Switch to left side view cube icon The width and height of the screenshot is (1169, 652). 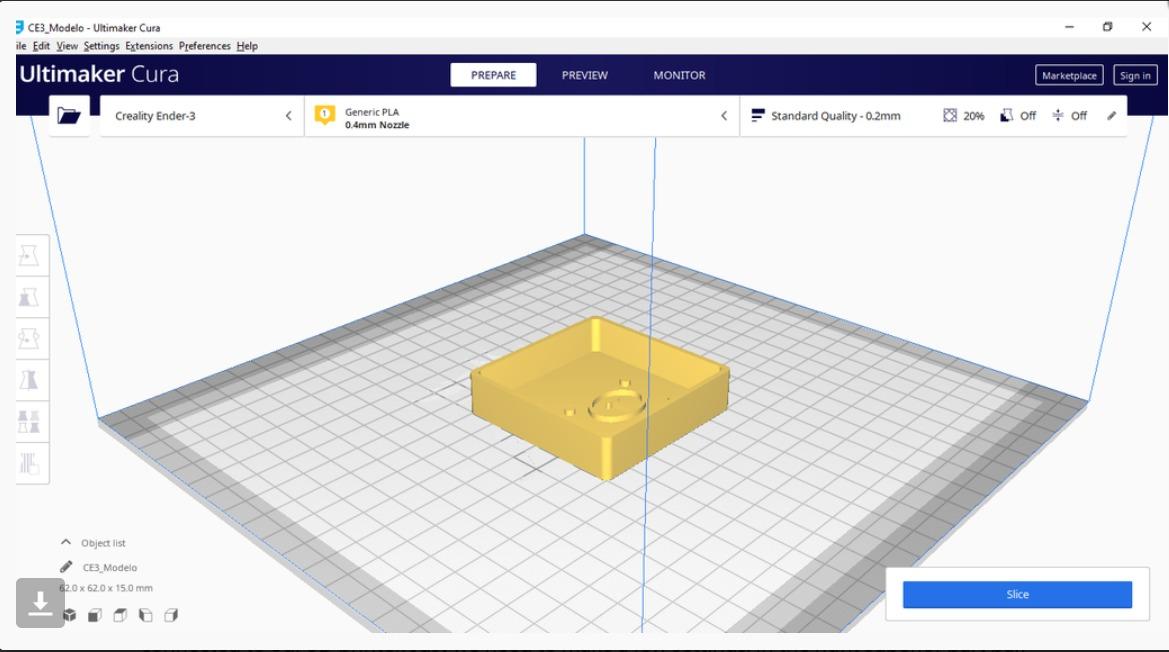click(145, 615)
